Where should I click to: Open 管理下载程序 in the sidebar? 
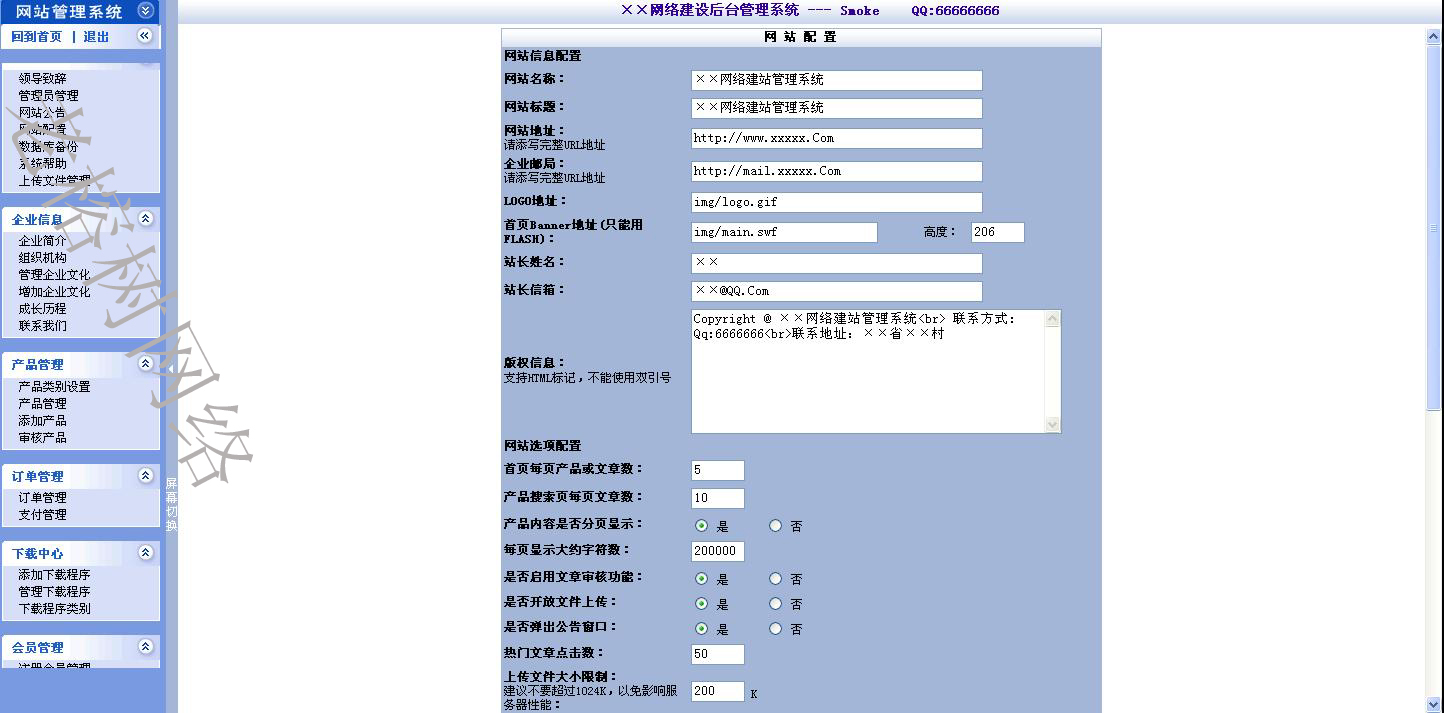pyautogui.click(x=54, y=591)
